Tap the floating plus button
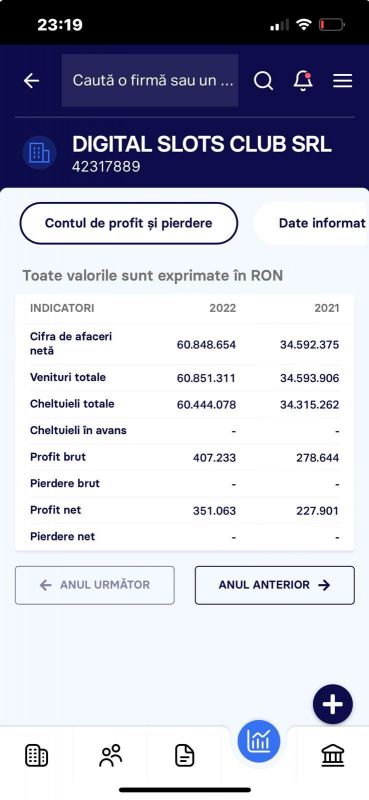Image resolution: width=369 pixels, height=800 pixels. pyautogui.click(x=333, y=705)
